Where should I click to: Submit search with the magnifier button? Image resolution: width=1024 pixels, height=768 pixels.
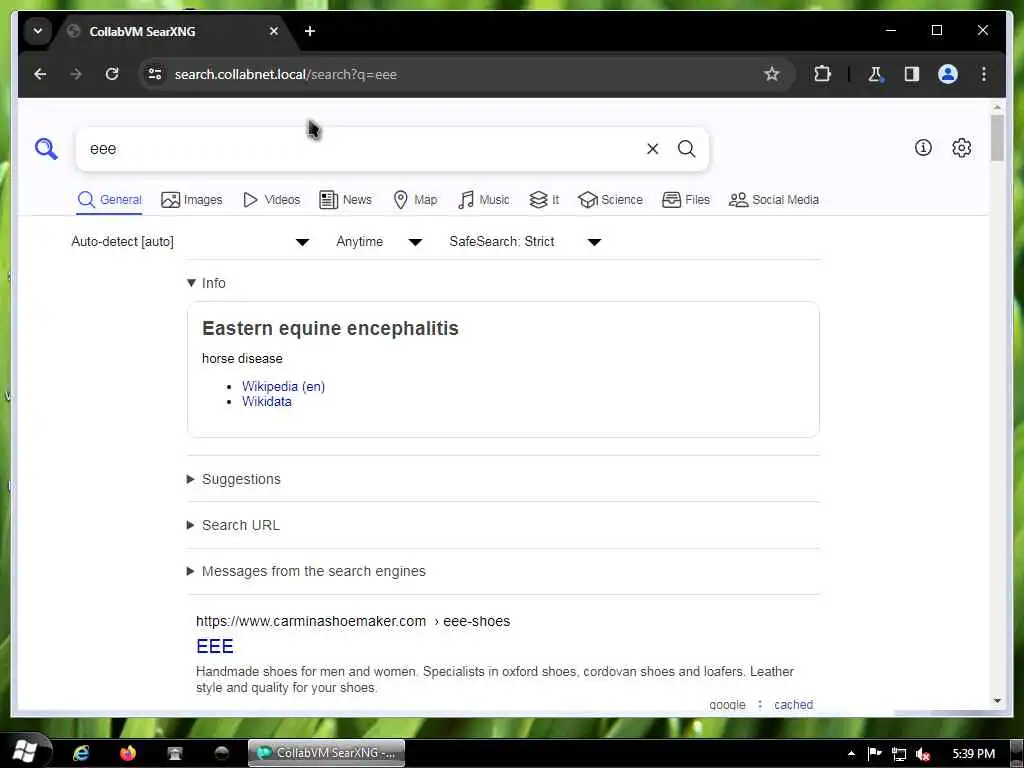pyautogui.click(x=686, y=149)
